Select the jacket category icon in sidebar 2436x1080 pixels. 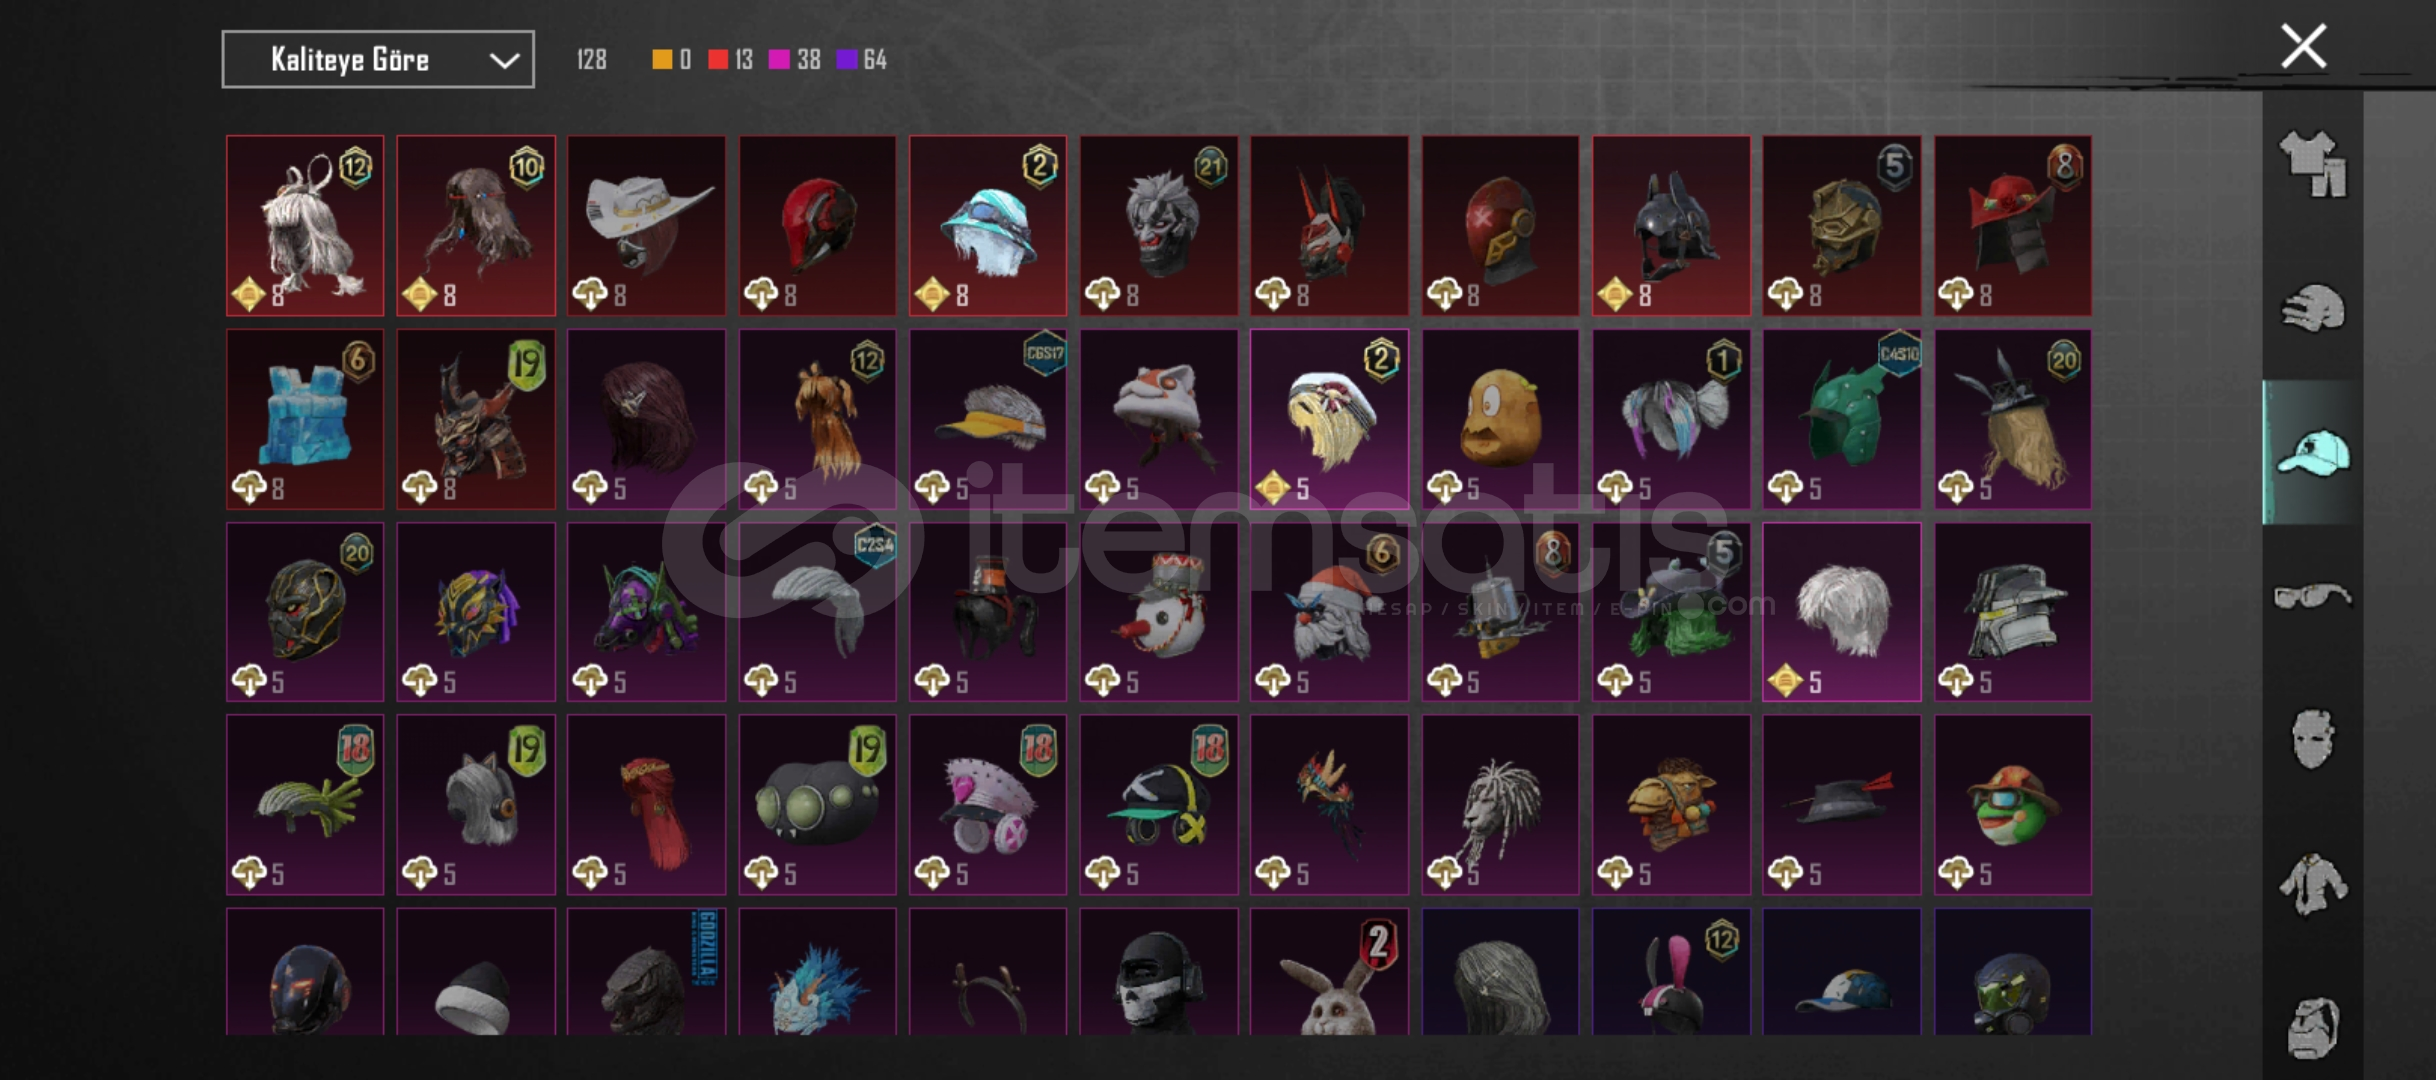[2313, 883]
